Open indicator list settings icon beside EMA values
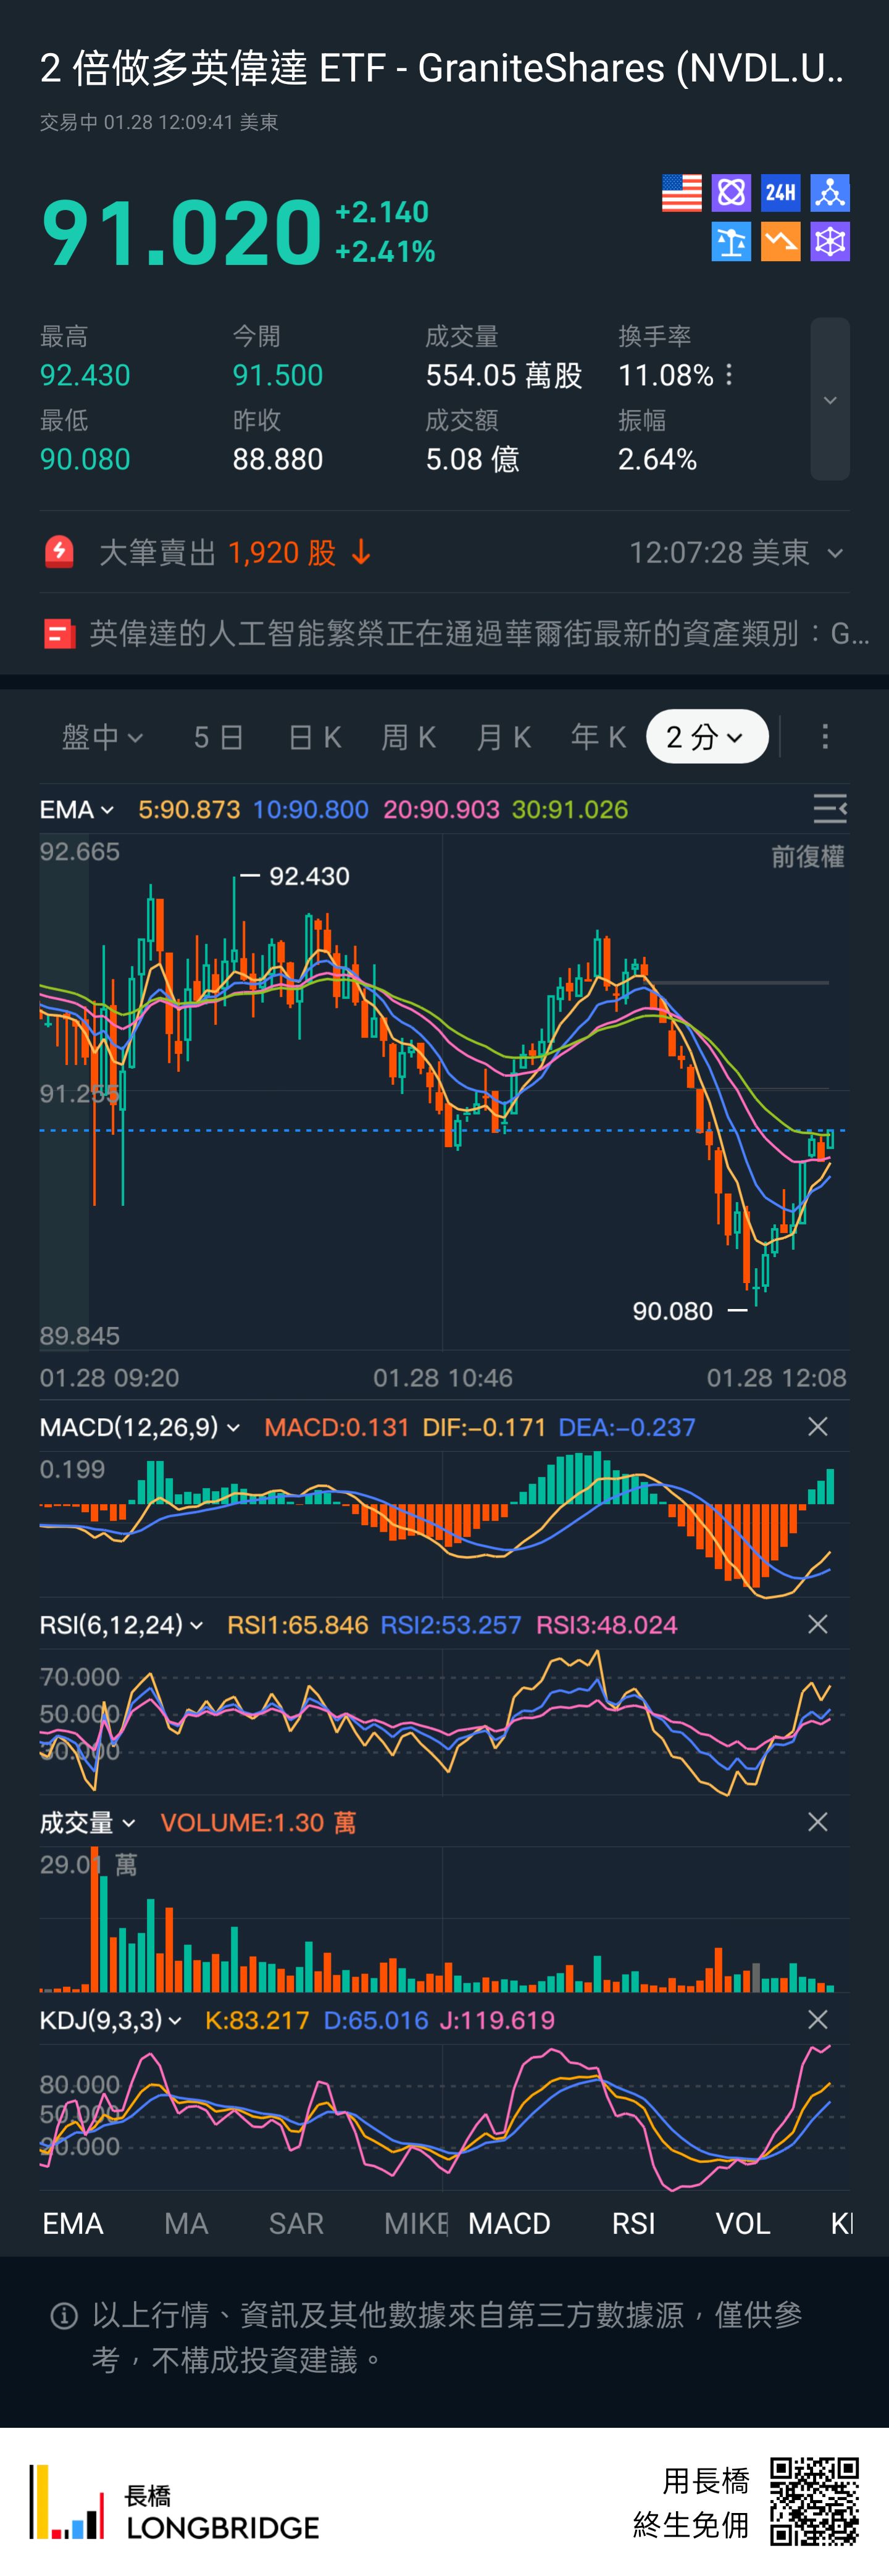 pos(829,809)
